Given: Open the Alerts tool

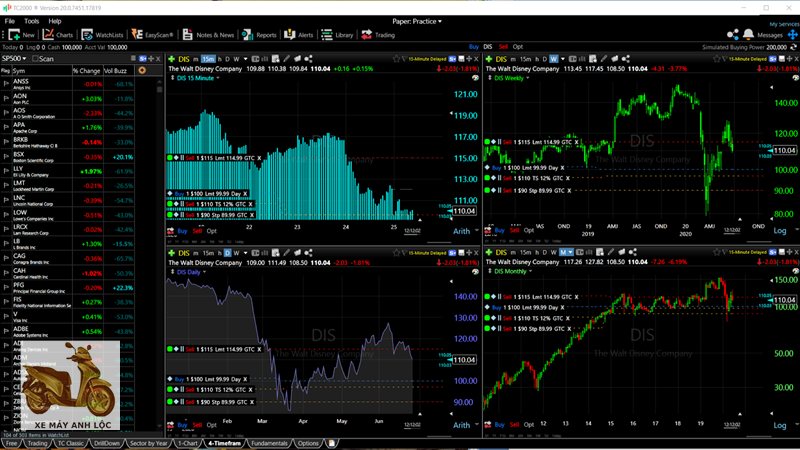Looking at the screenshot, I should pyautogui.click(x=298, y=35).
